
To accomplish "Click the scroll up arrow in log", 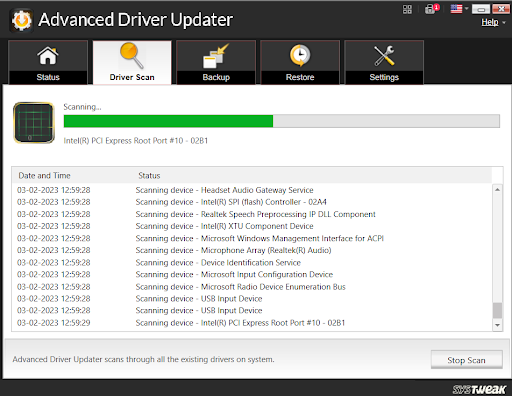I will tap(497, 190).
